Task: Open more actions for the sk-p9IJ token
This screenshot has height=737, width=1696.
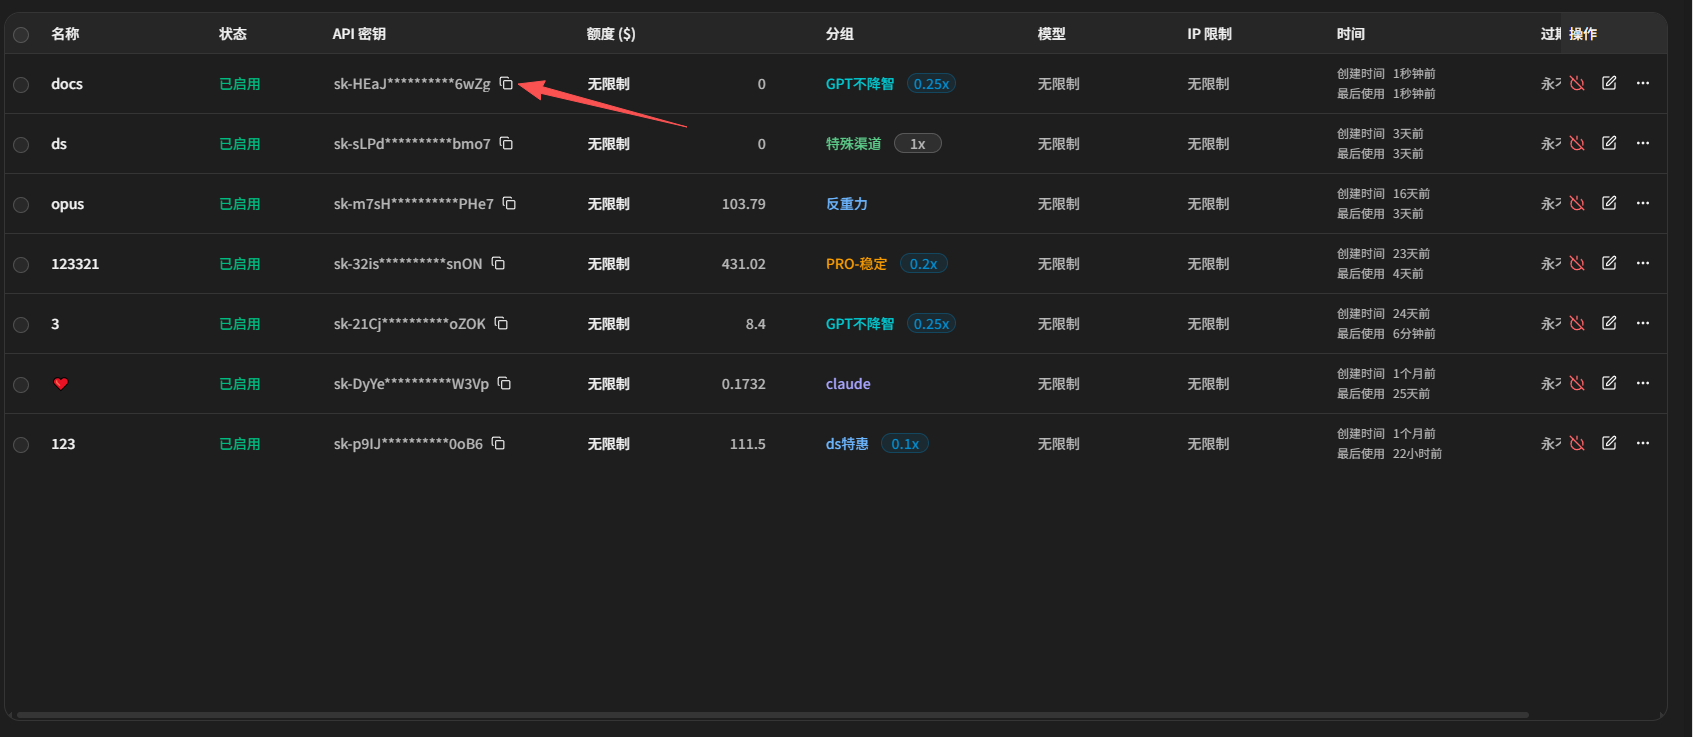Action: 1643,443
